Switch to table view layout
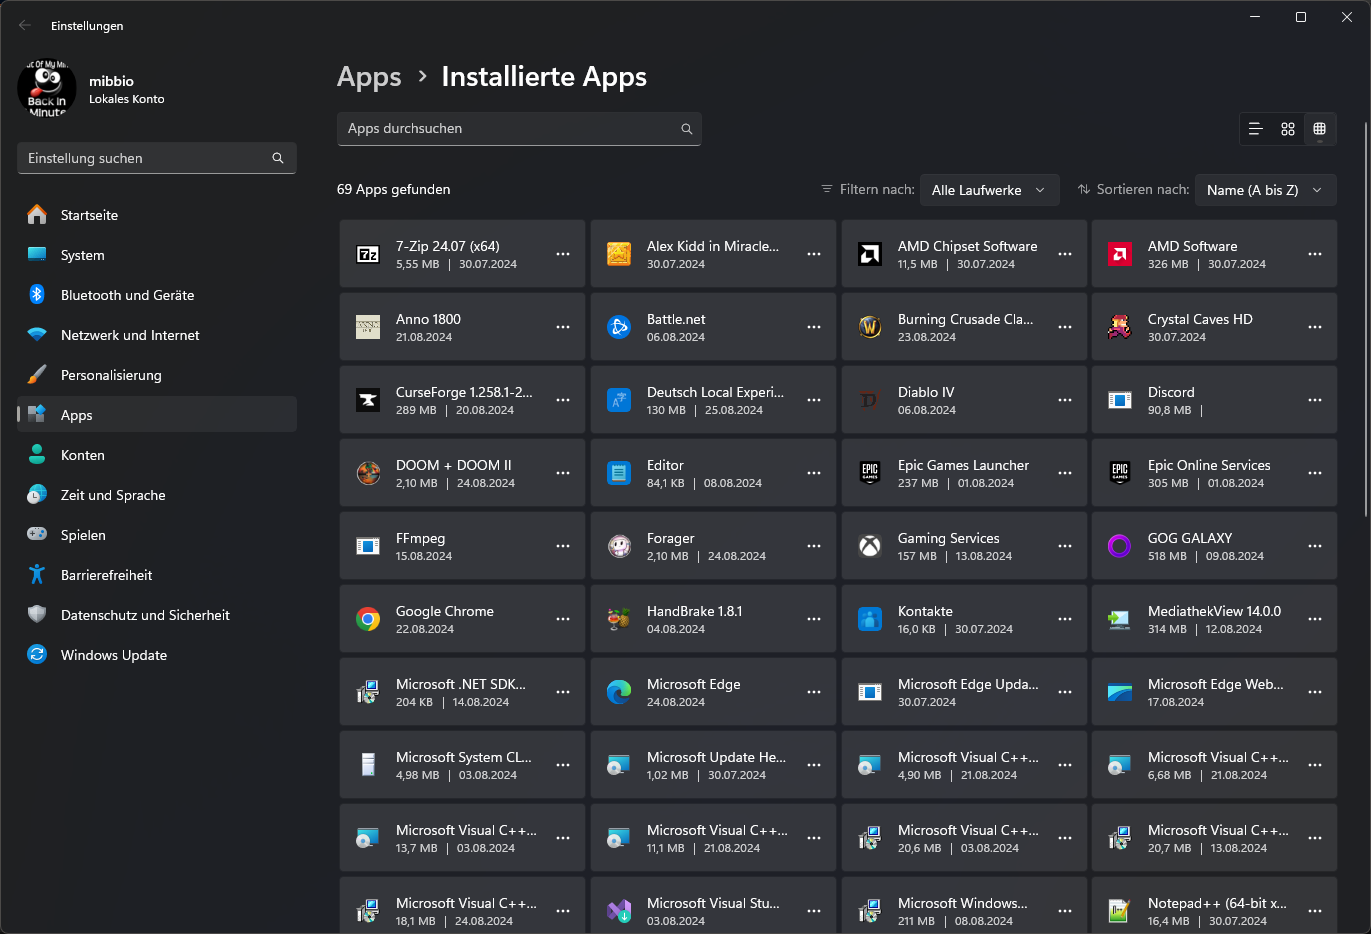This screenshot has height=934, width=1371. (1320, 129)
